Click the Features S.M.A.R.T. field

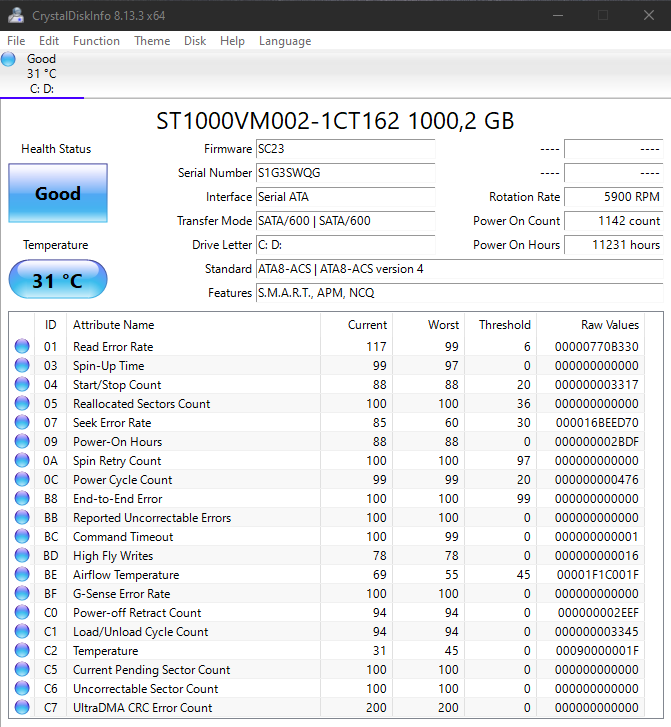460,293
